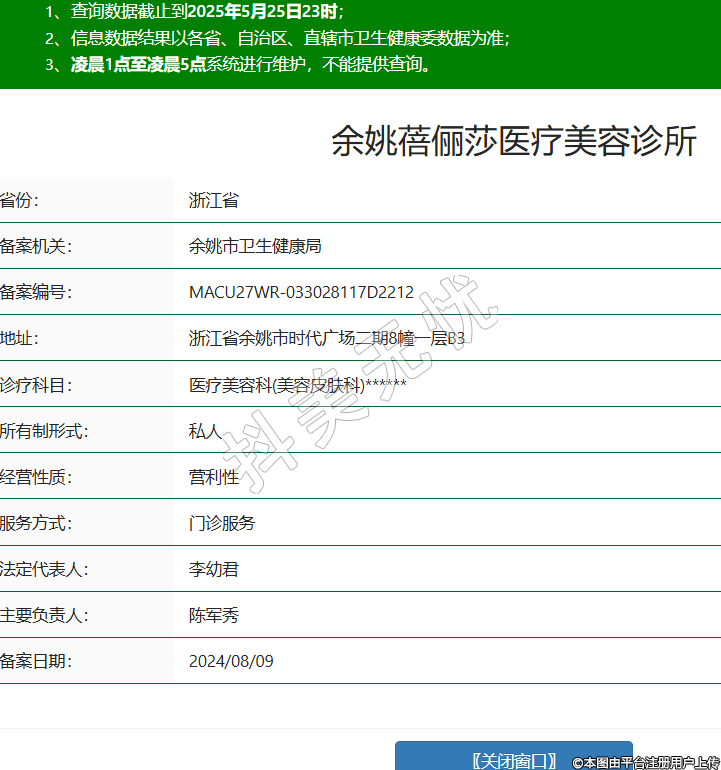This screenshot has width=721, height=770.
Task: Click the clinic title 余姚蓓俪莎医疗美容诊所
Action: coord(513,142)
